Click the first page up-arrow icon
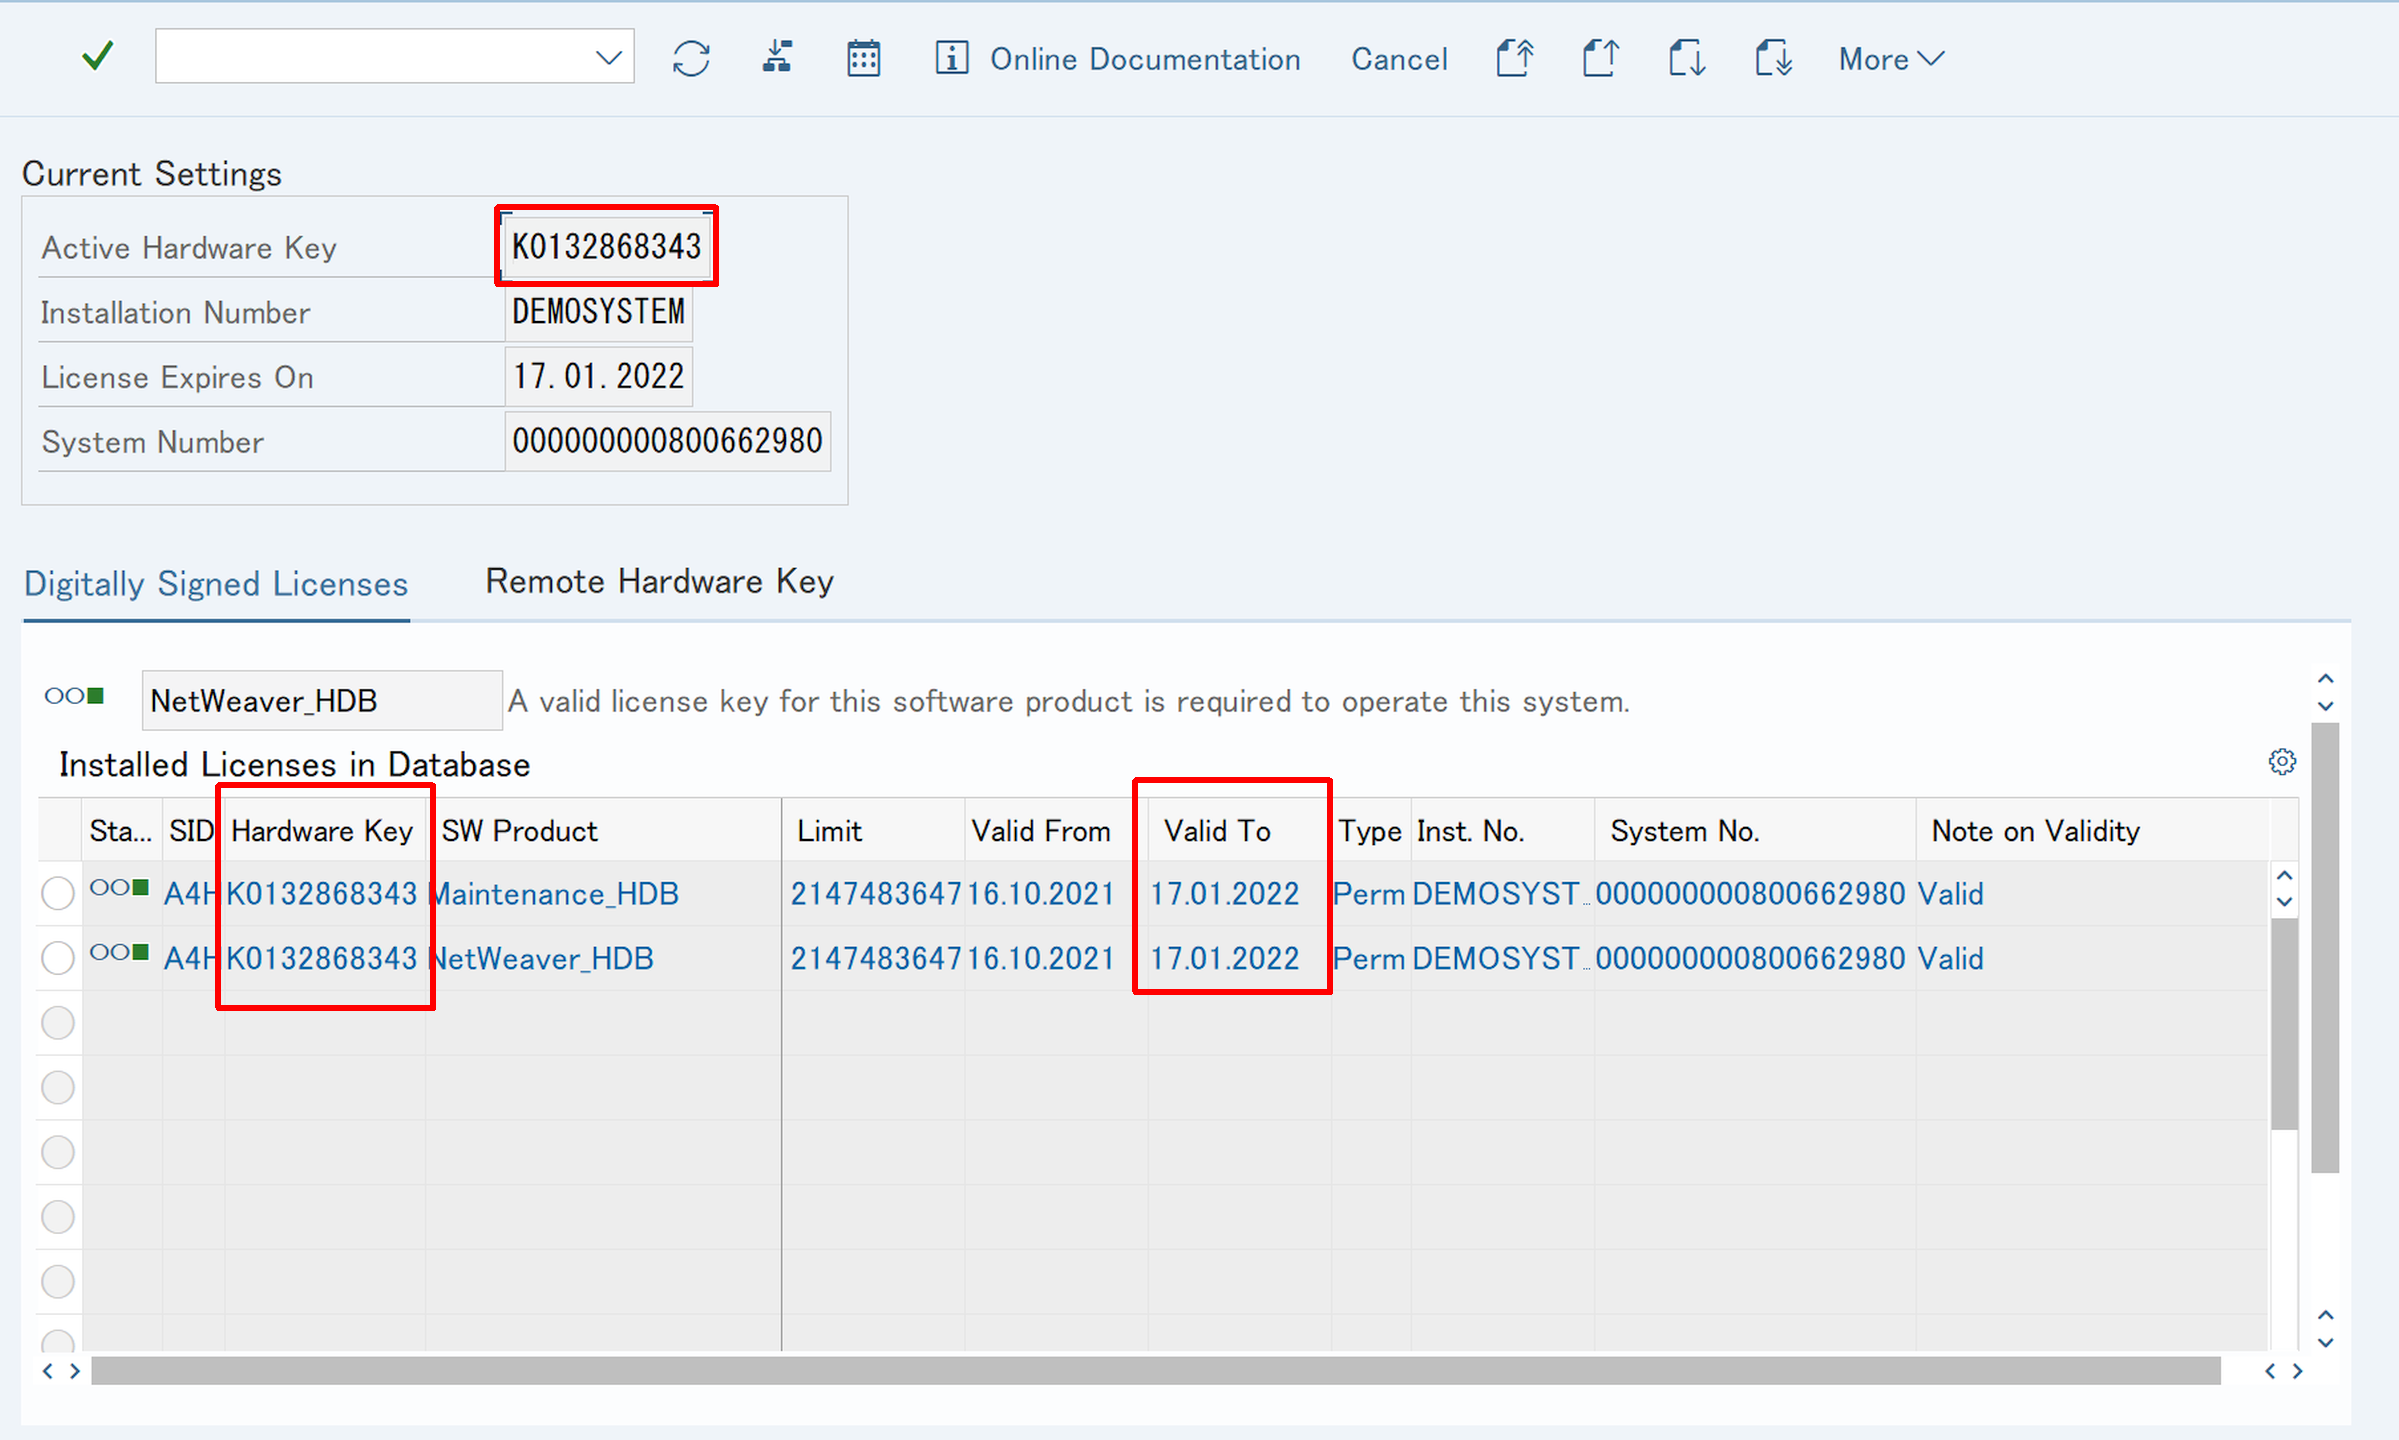 [x=1515, y=58]
